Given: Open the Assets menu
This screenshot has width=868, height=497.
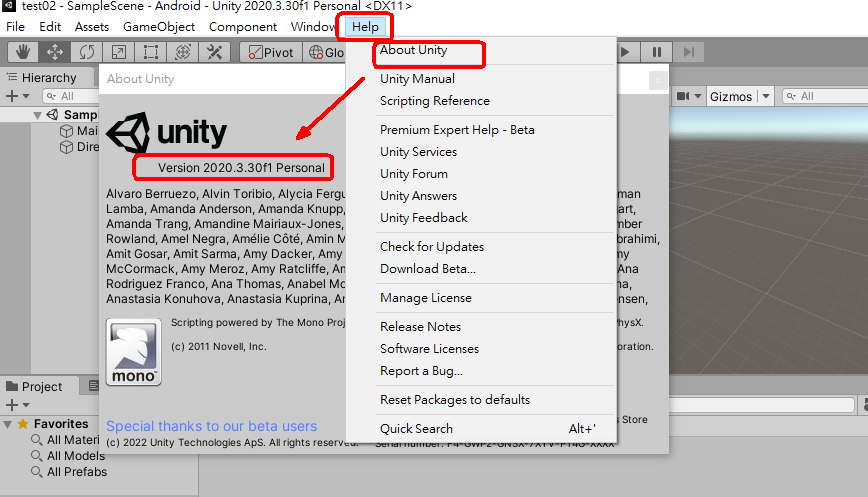Looking at the screenshot, I should (92, 27).
